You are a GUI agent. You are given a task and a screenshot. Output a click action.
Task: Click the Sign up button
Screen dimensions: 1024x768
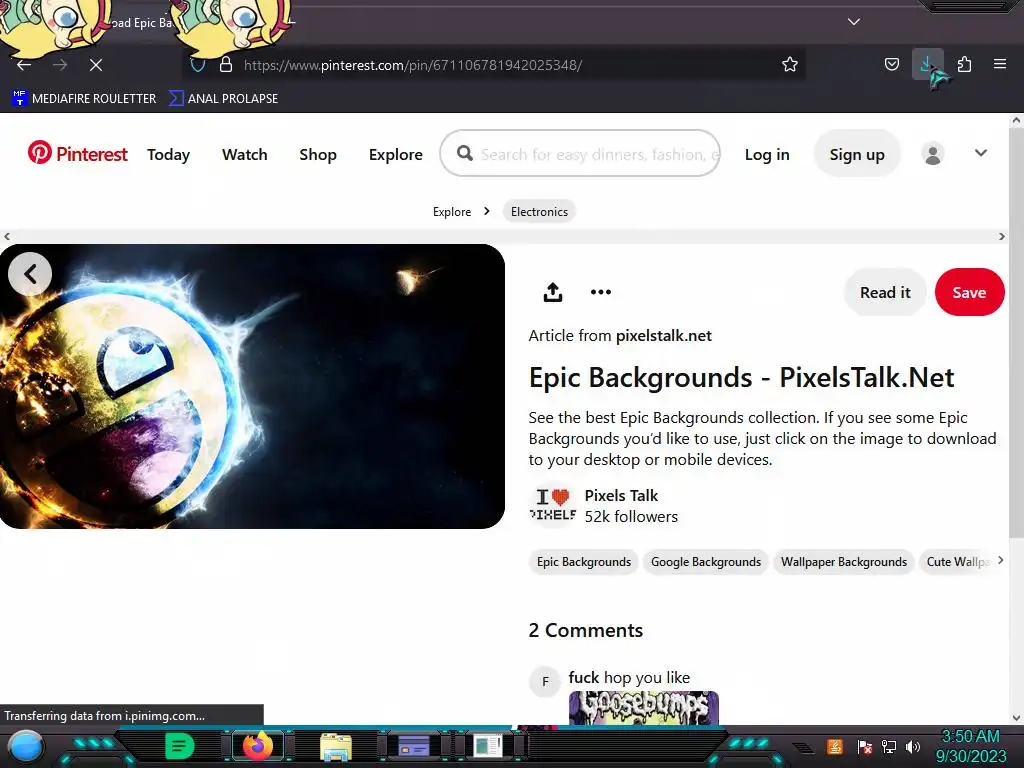857,154
